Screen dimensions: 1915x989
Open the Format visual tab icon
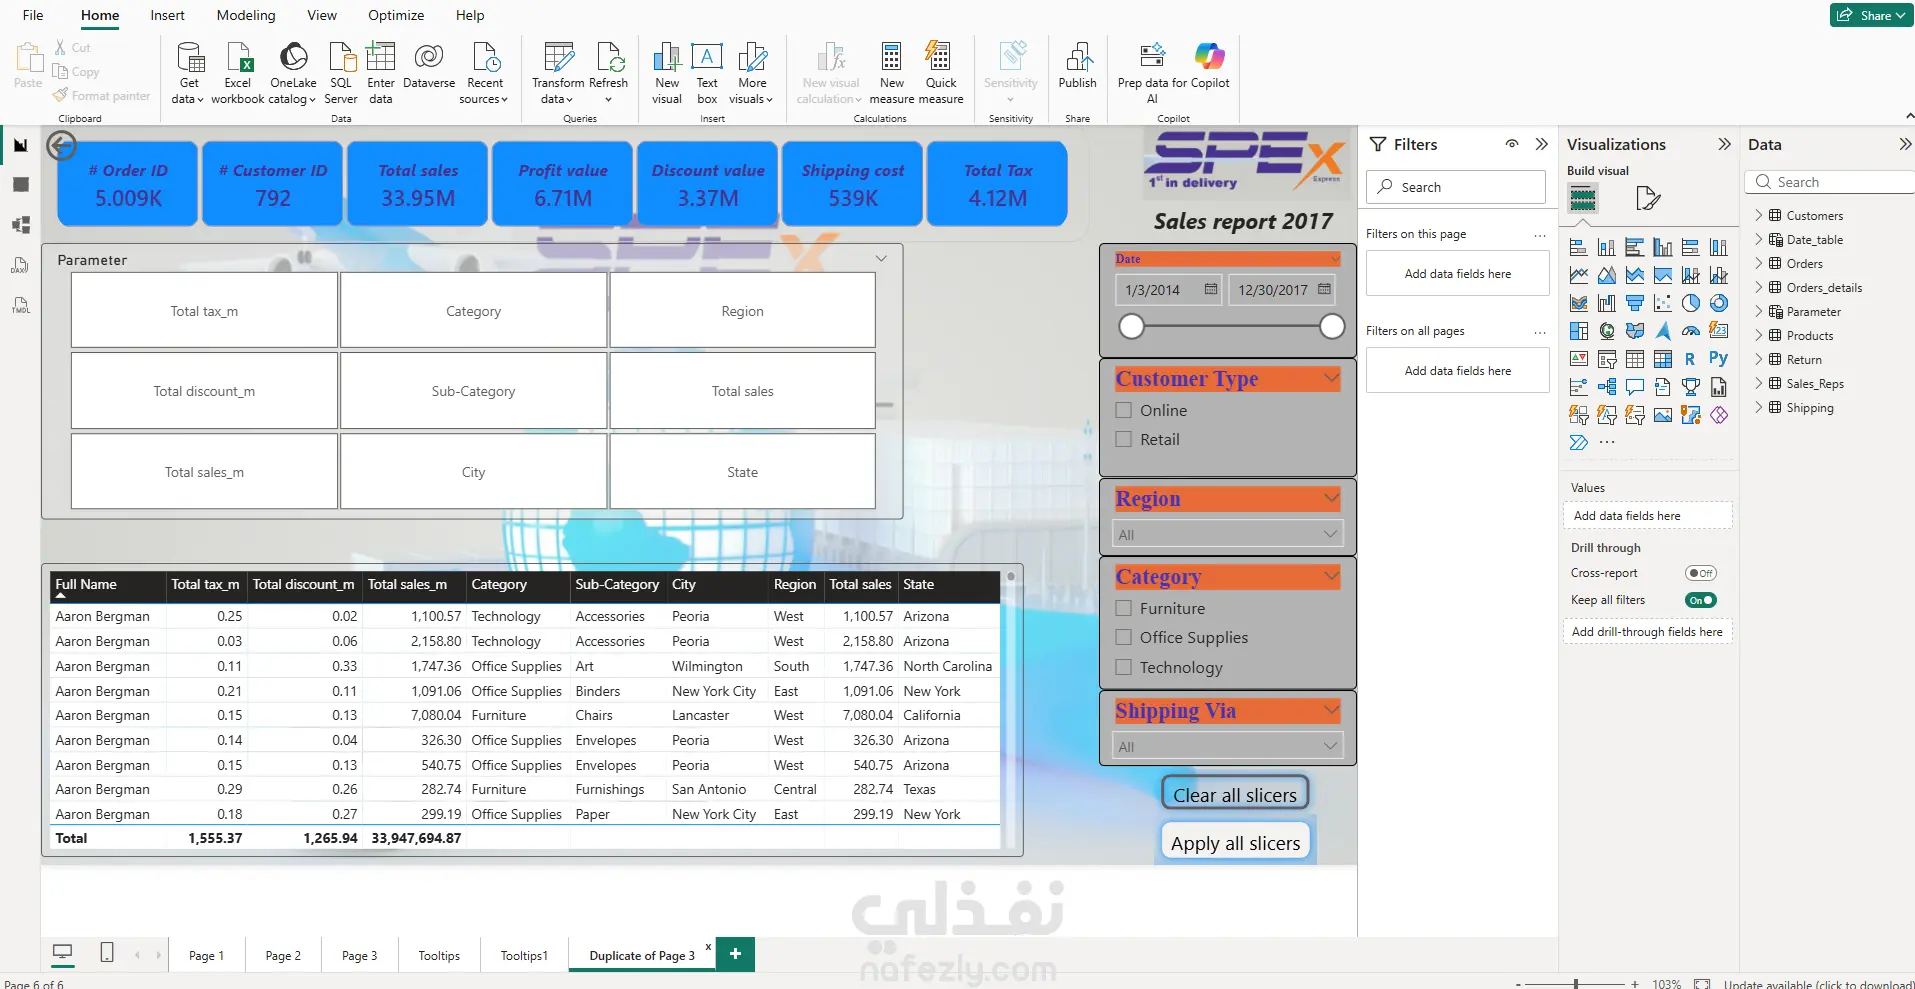(1648, 198)
